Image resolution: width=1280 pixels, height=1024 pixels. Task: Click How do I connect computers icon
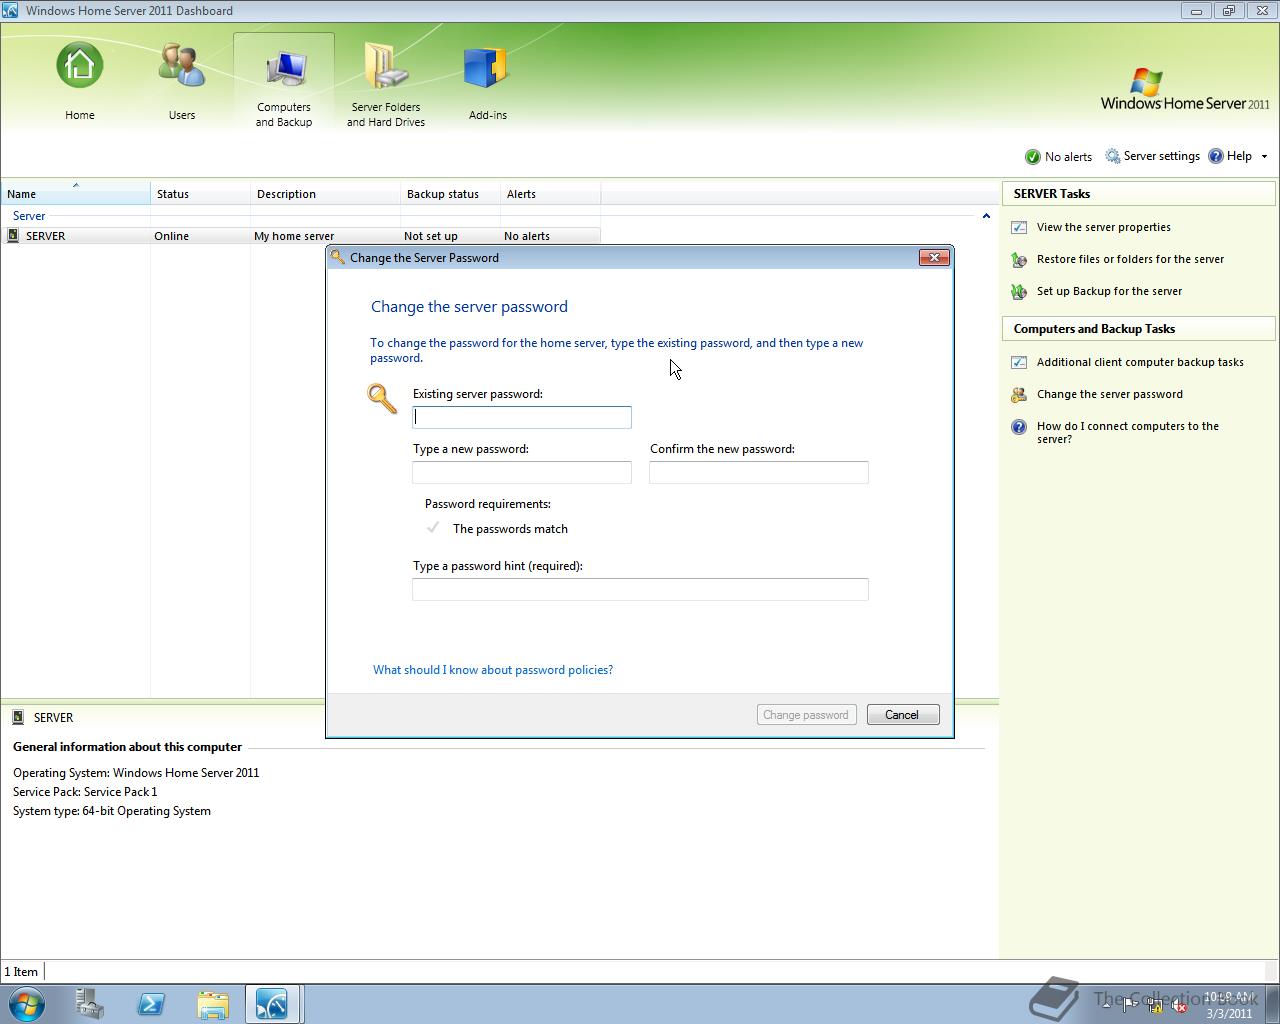point(1019,427)
